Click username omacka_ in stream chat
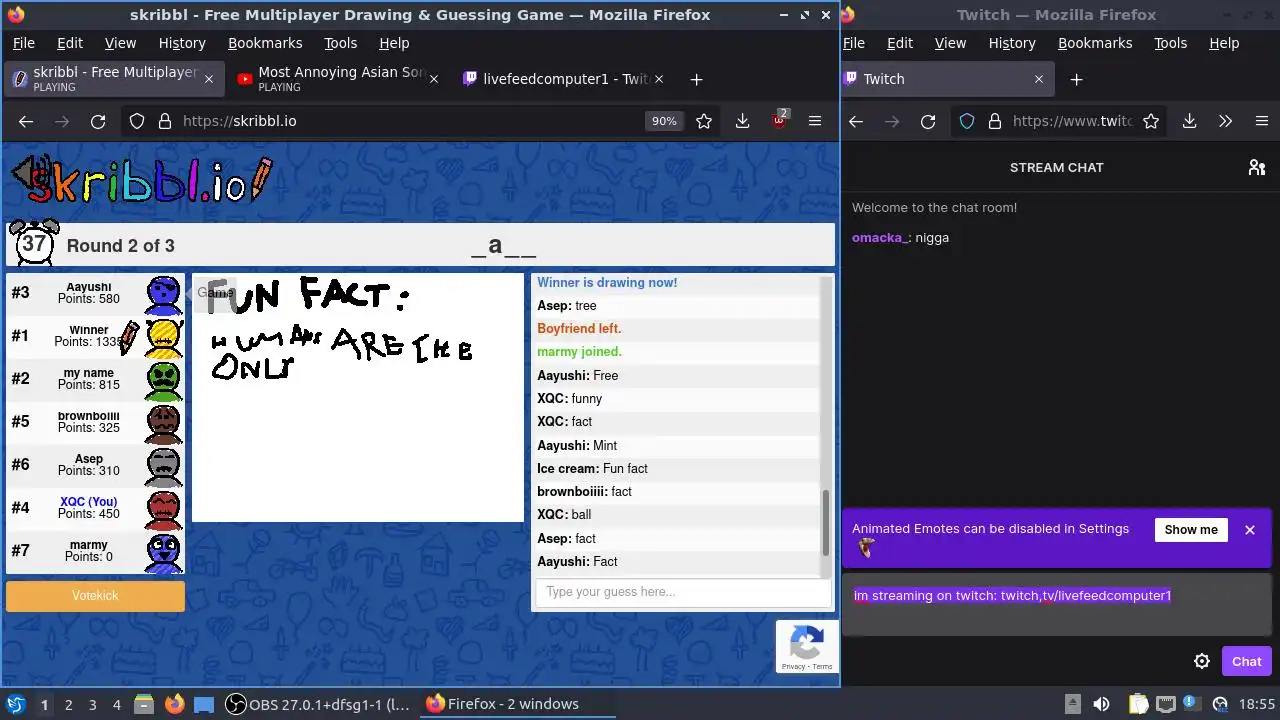 (880, 237)
